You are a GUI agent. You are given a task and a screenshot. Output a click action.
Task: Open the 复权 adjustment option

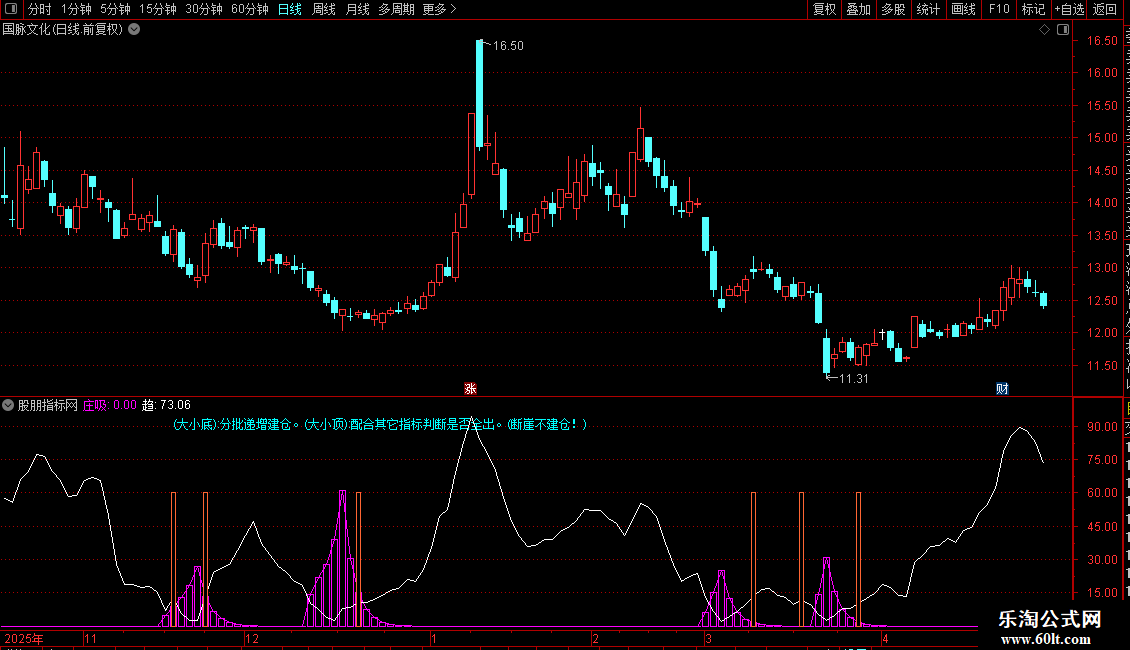point(824,9)
